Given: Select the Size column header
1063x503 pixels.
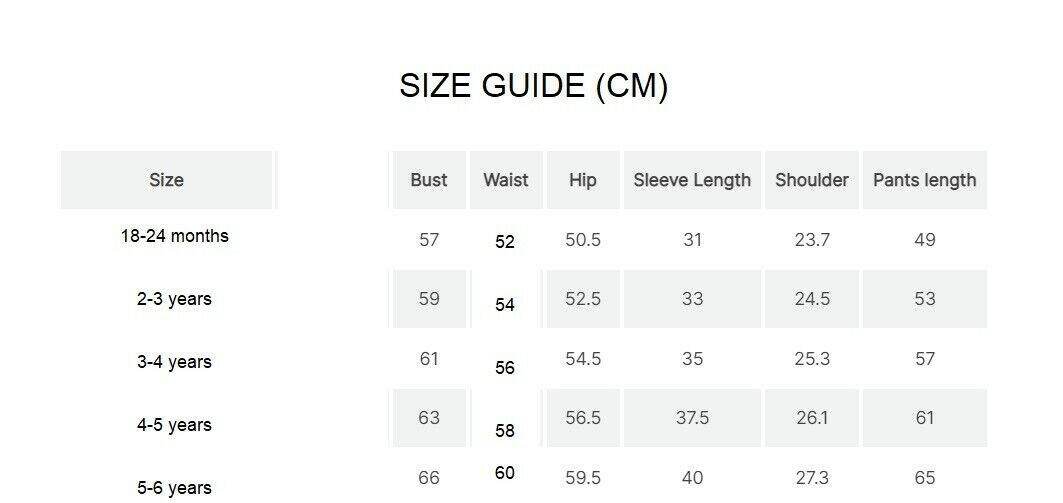Looking at the screenshot, I should (x=166, y=180).
